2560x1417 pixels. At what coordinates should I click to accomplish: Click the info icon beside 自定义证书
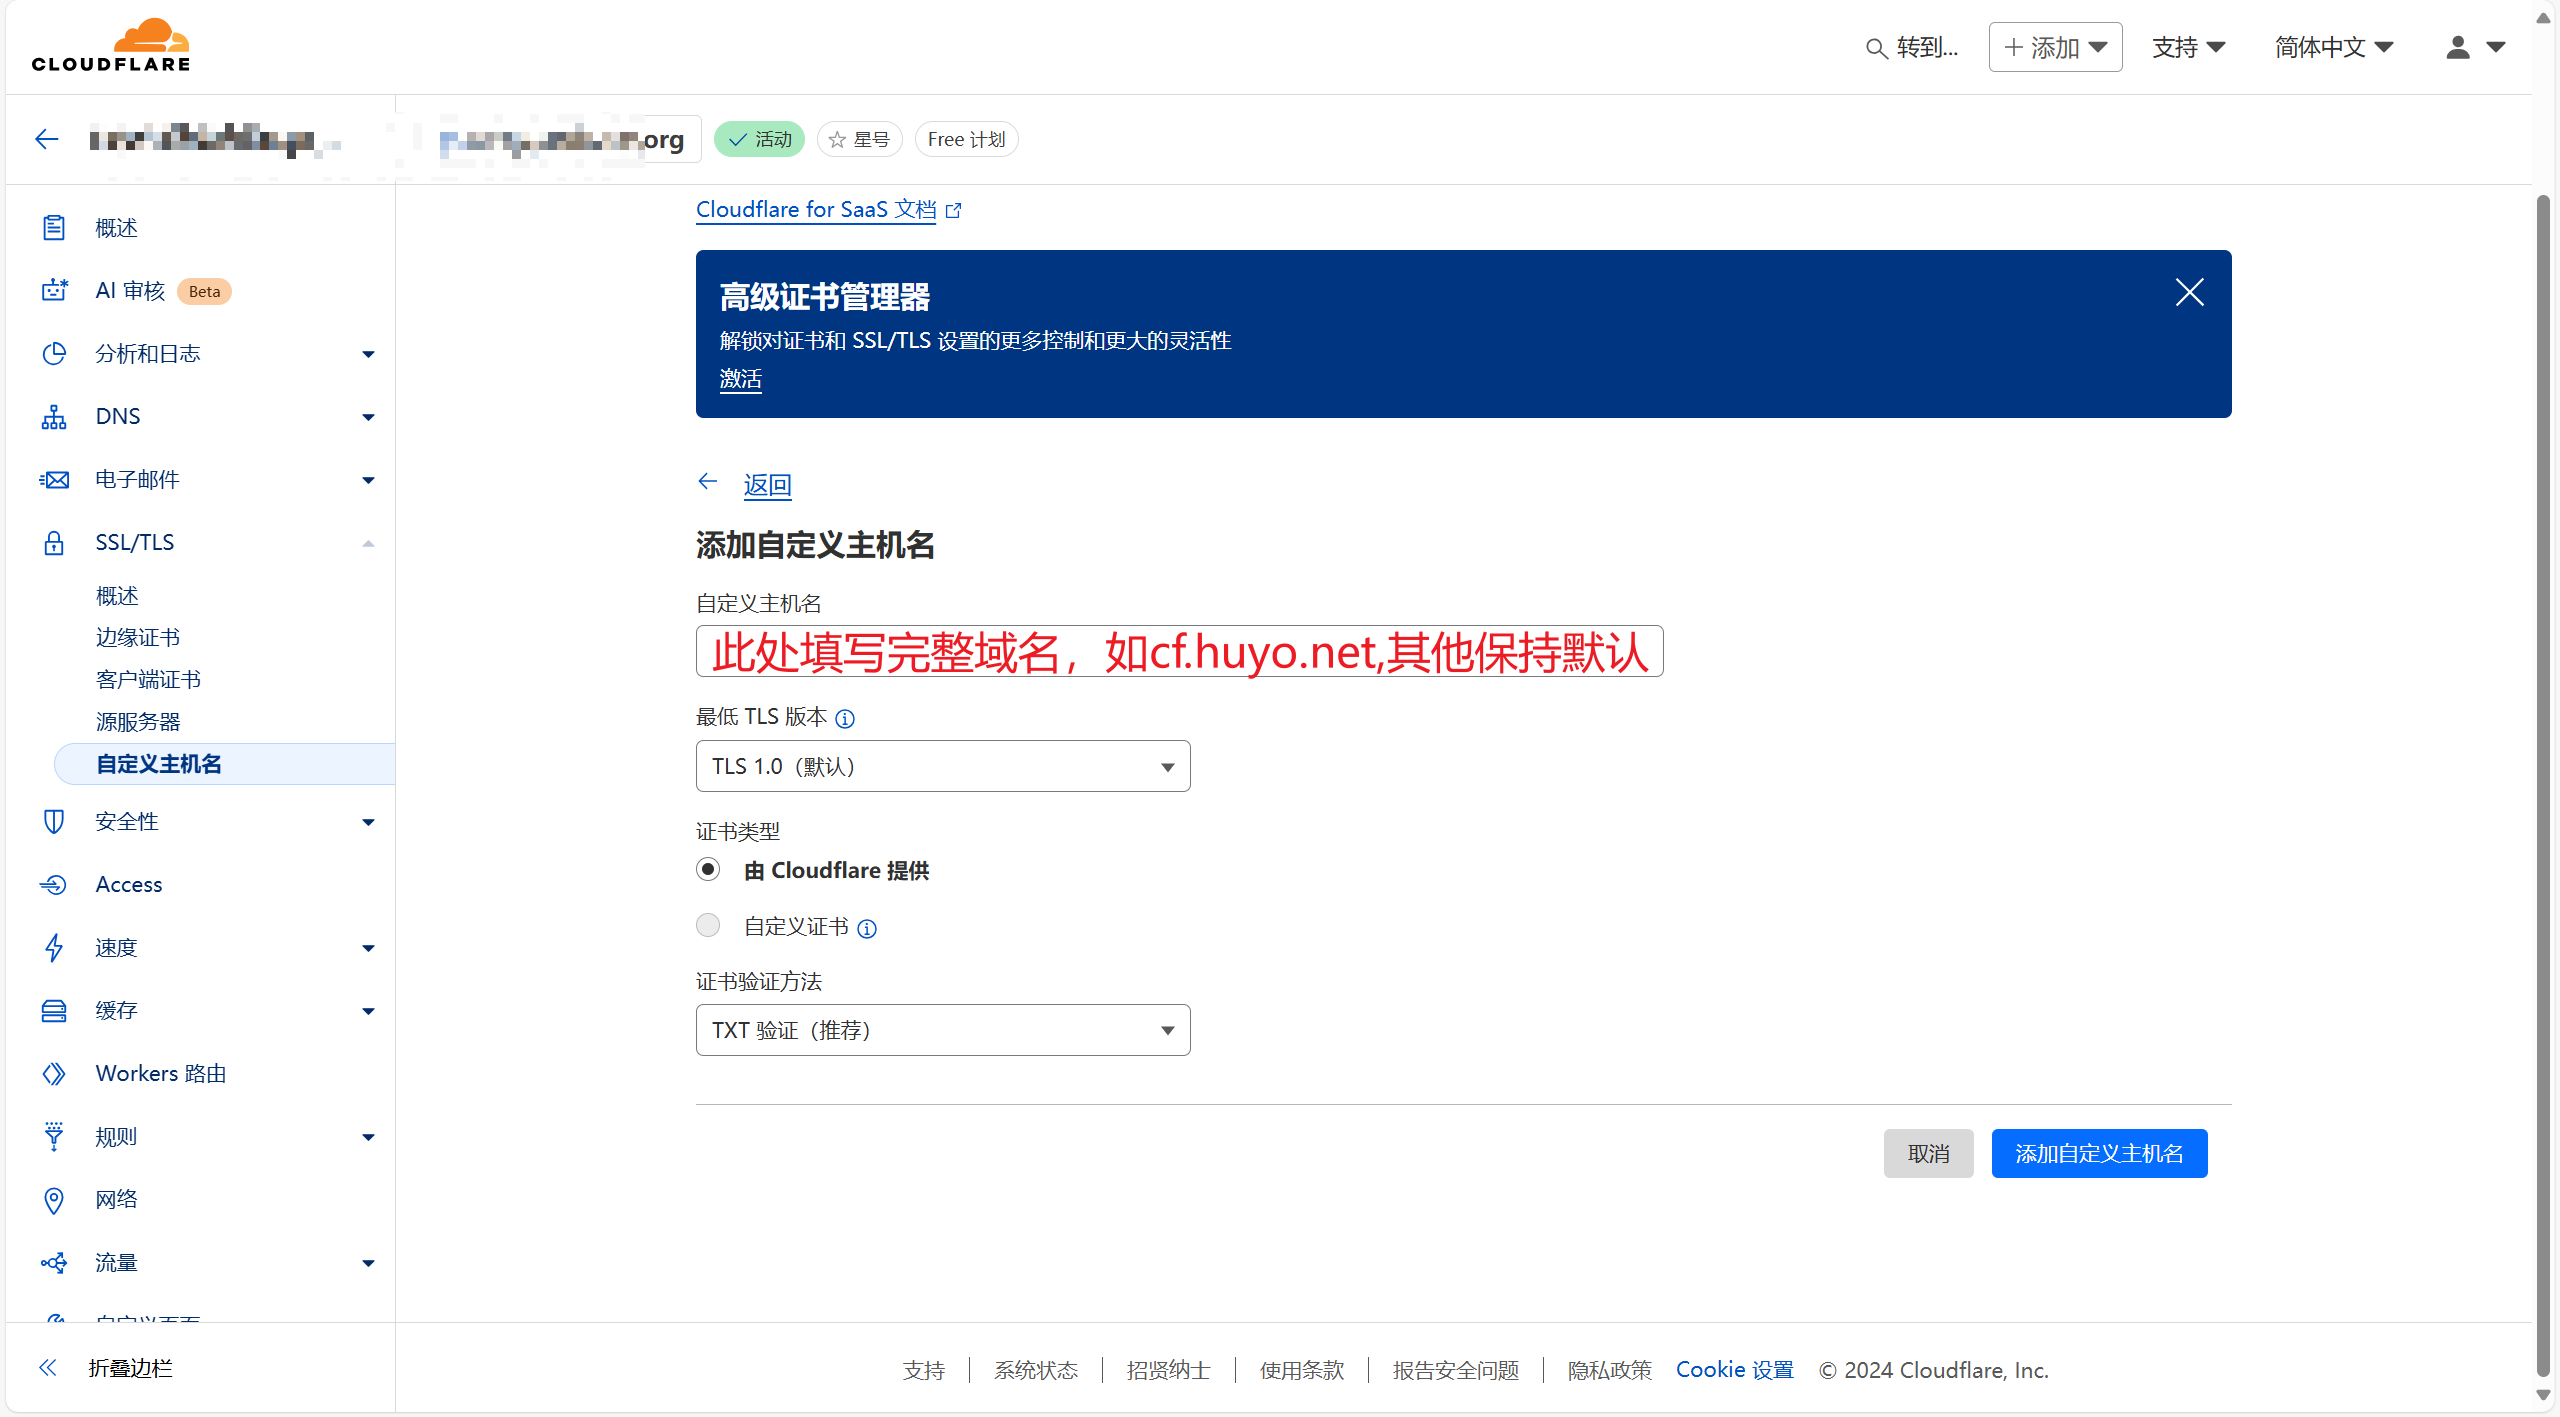868,928
